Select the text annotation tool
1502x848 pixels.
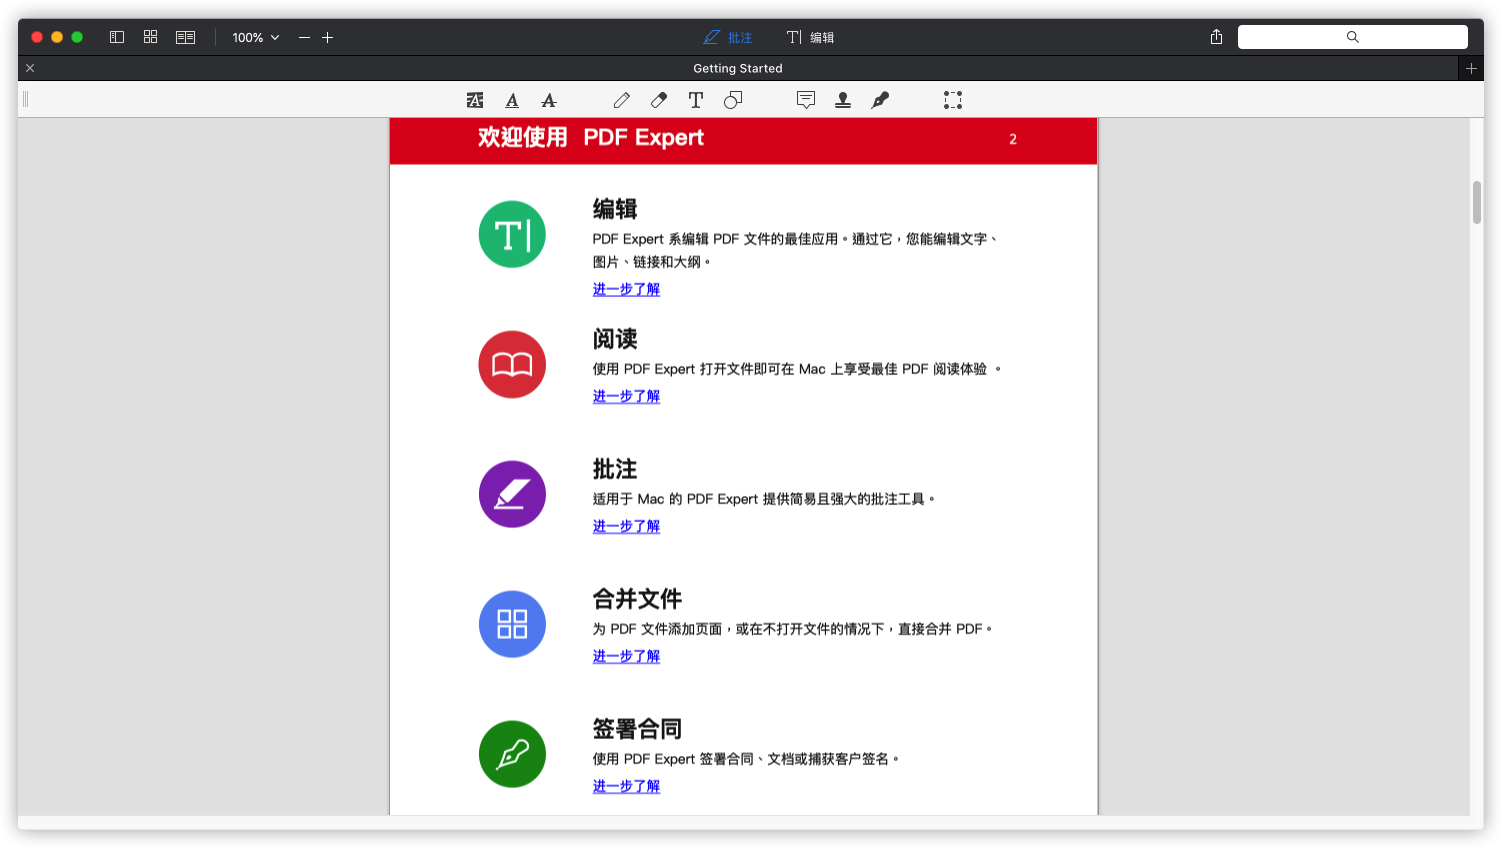click(695, 100)
